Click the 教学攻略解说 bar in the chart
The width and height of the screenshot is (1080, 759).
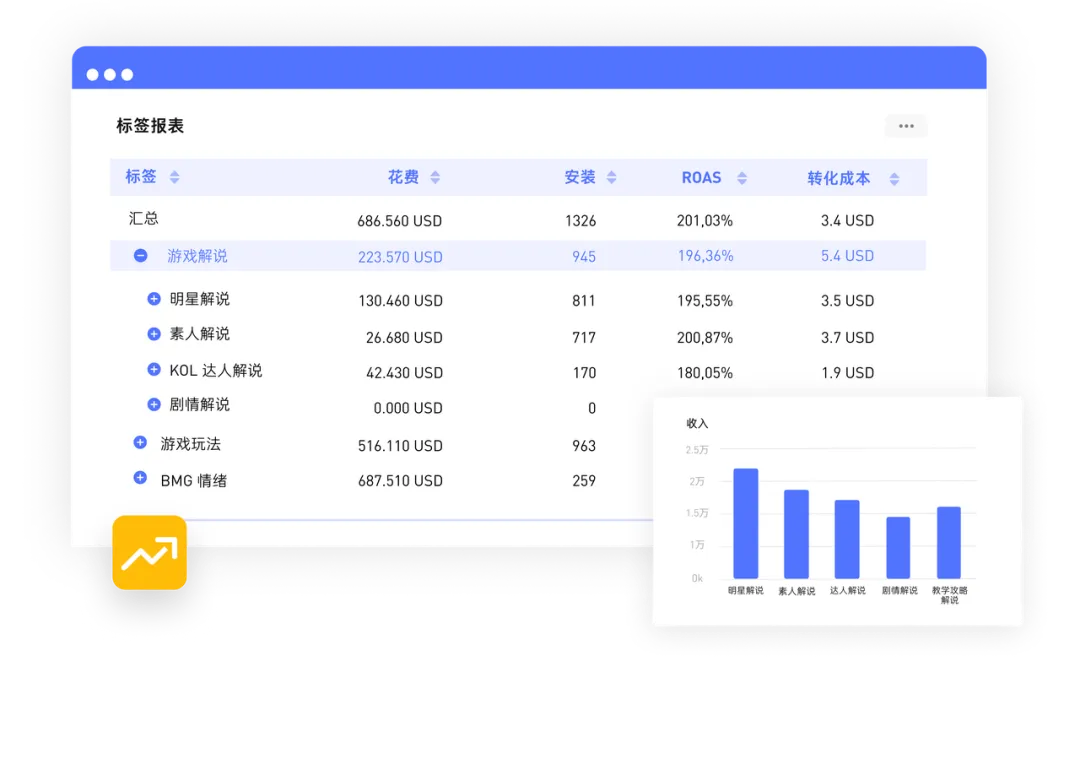[949, 543]
